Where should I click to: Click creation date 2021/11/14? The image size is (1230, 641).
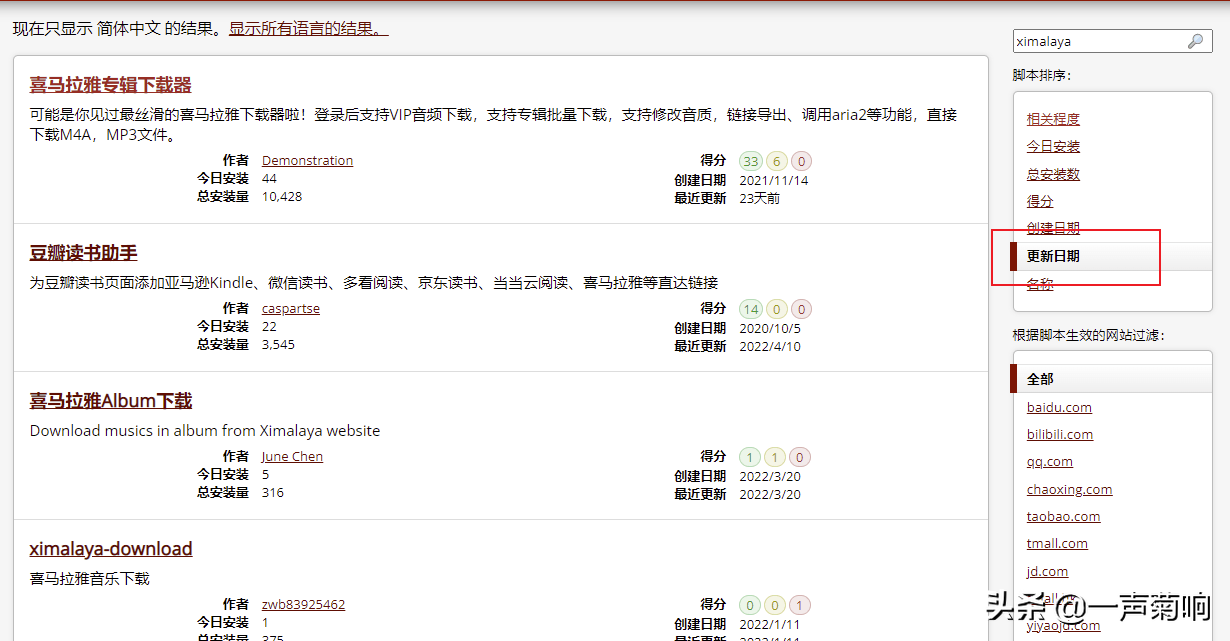point(774,180)
